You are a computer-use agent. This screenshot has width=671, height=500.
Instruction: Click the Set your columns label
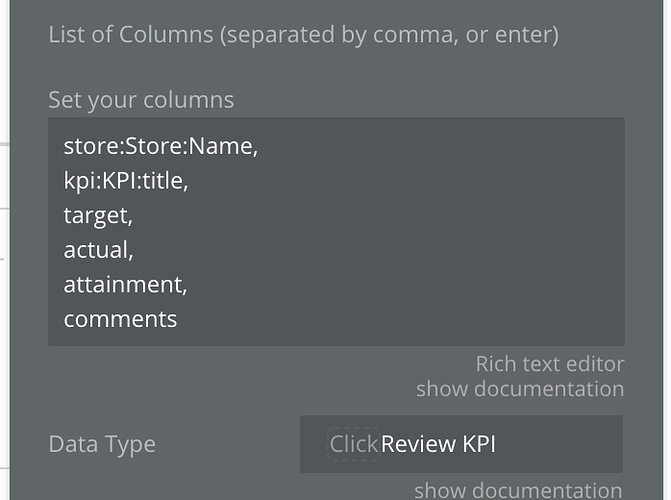141,100
